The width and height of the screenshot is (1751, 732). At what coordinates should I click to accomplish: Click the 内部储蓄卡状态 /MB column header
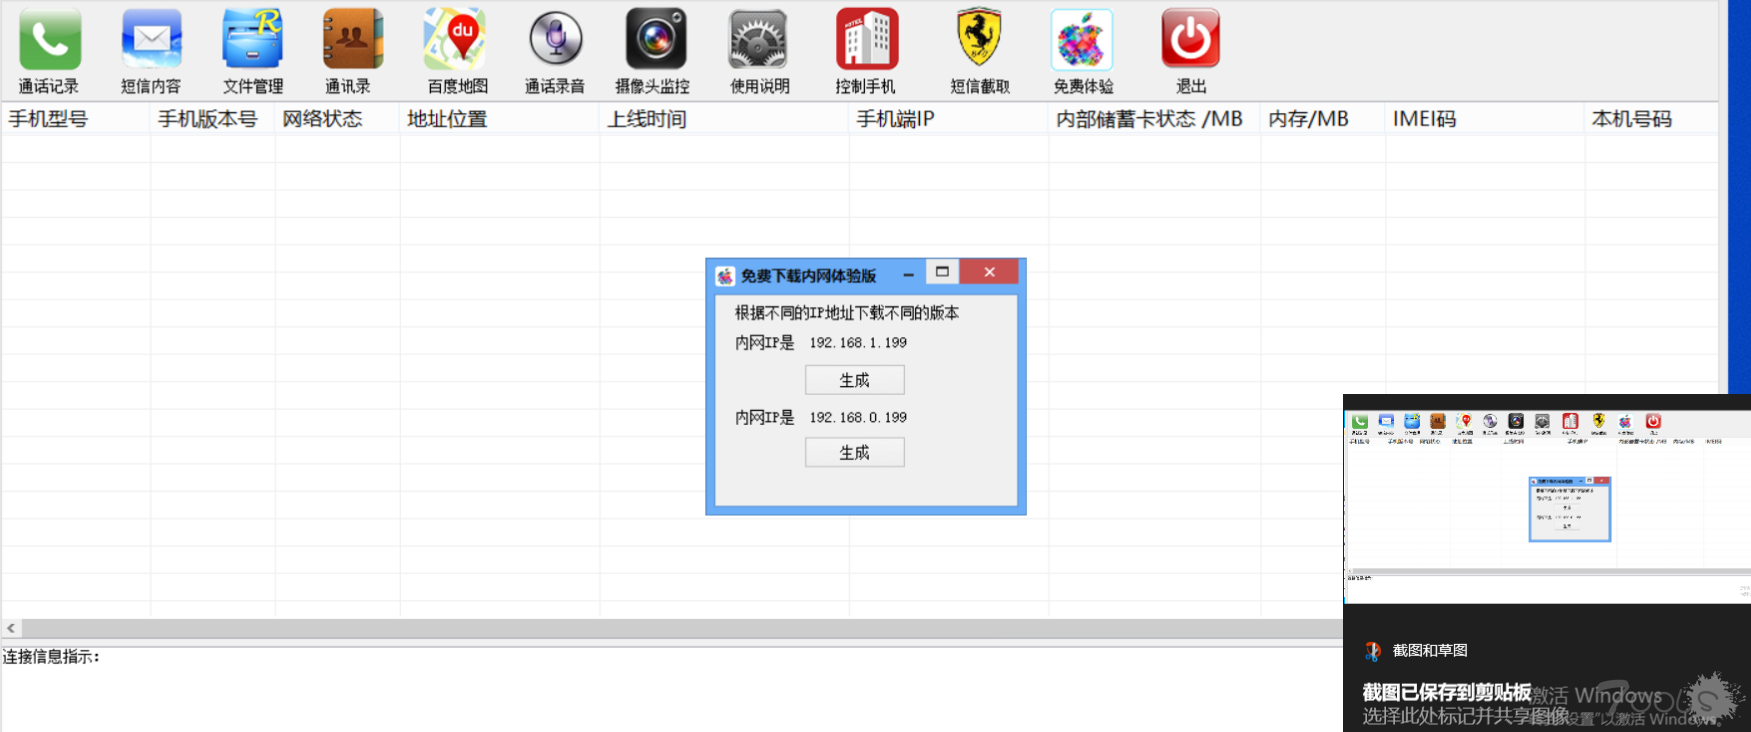(x=1155, y=119)
